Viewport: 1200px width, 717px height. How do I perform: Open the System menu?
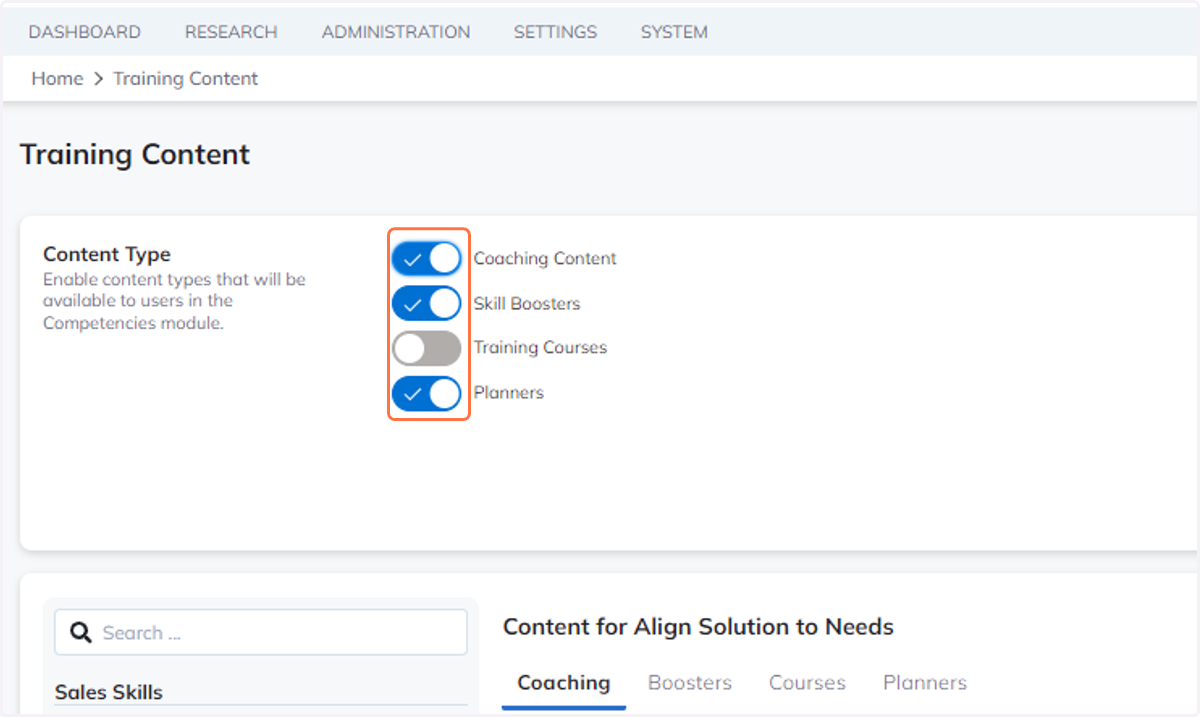(x=674, y=32)
